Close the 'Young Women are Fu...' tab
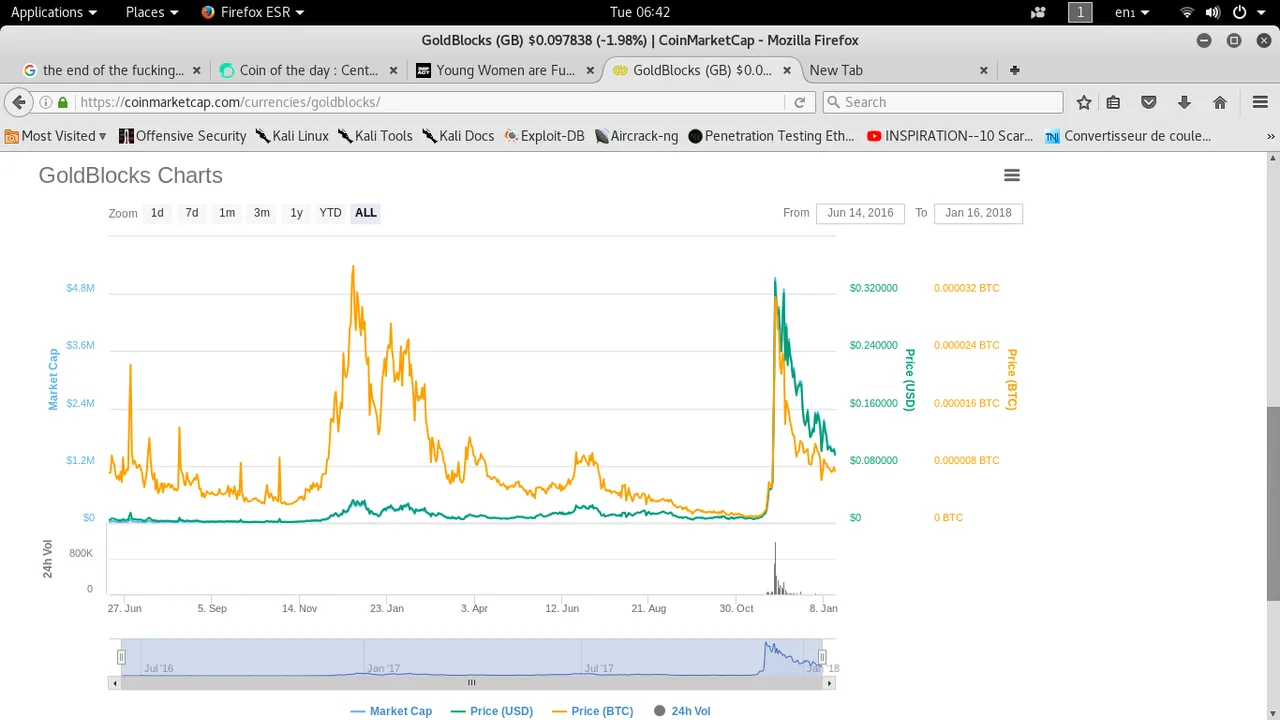This screenshot has width=1280, height=720. [x=590, y=70]
